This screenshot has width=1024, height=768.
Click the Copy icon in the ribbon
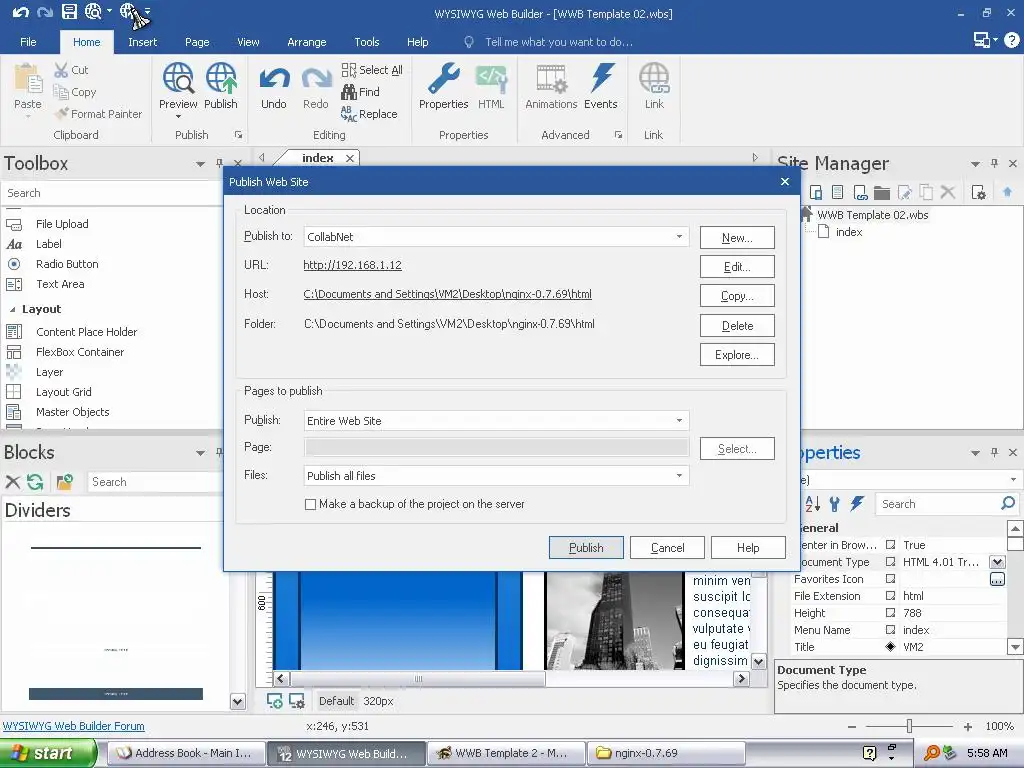pos(61,92)
